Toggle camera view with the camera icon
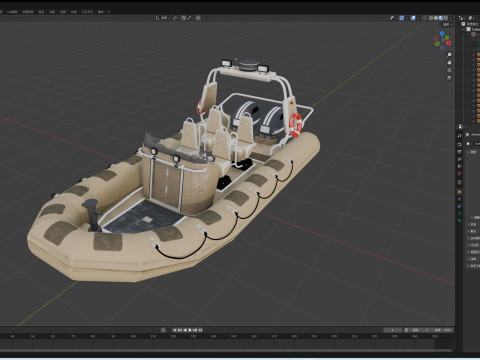 [x=449, y=70]
